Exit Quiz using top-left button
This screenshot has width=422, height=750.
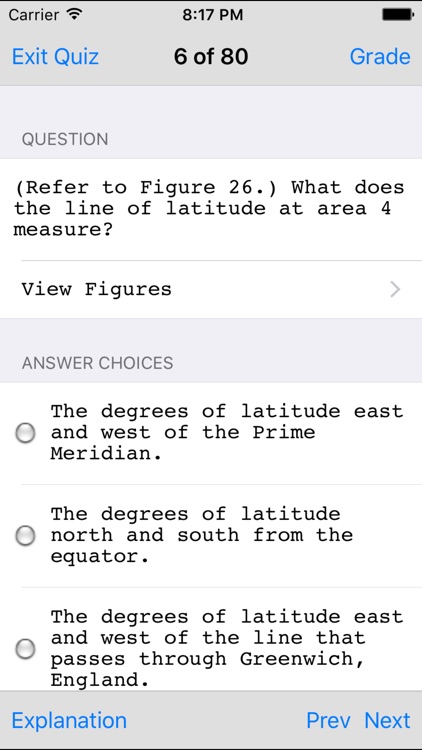56,56
